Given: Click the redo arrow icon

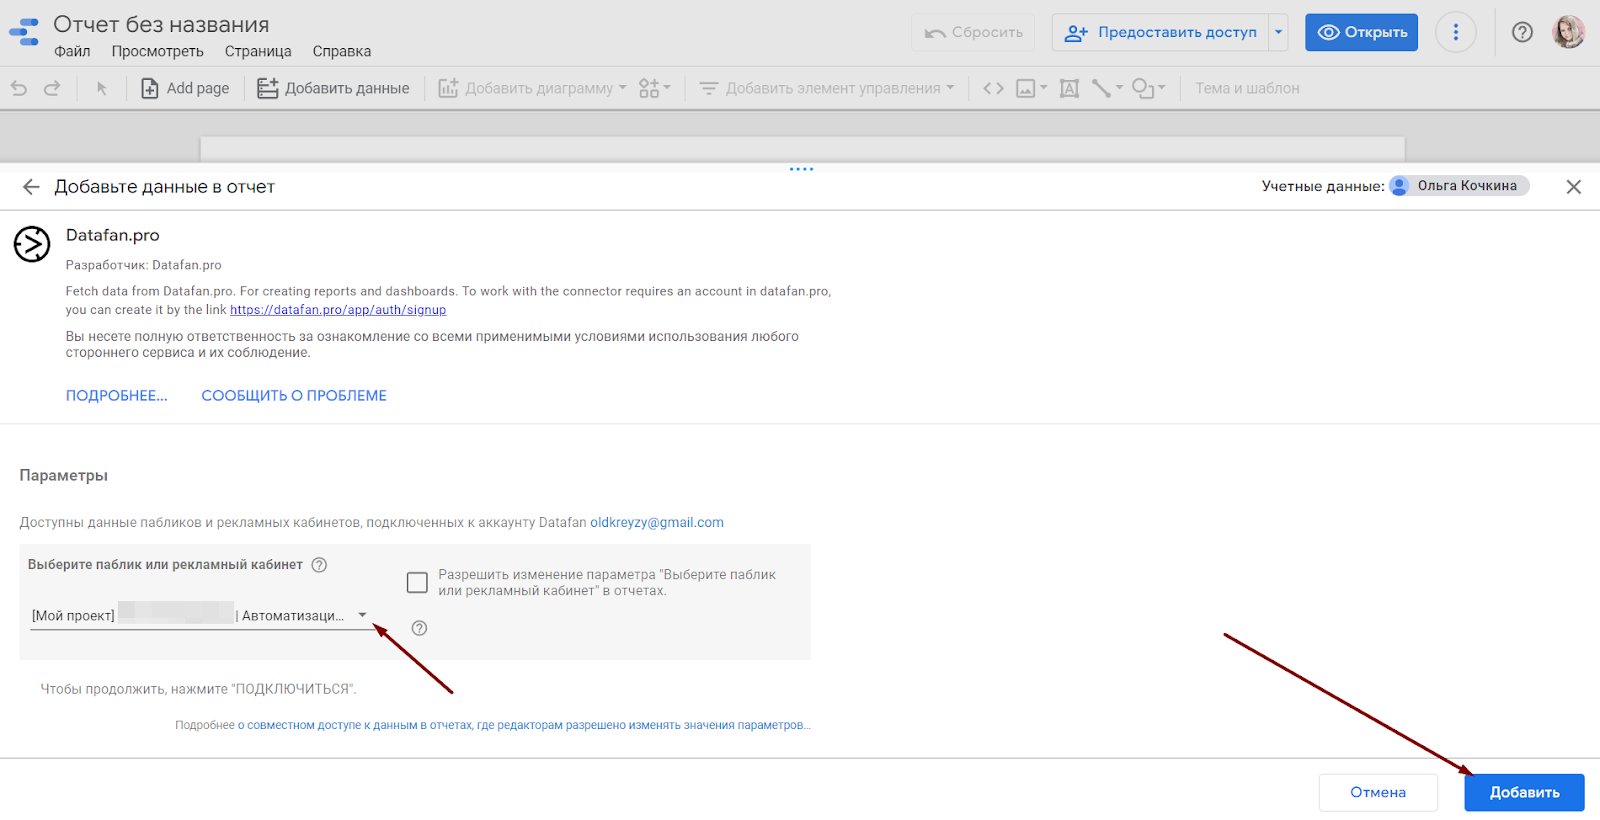Looking at the screenshot, I should point(52,88).
